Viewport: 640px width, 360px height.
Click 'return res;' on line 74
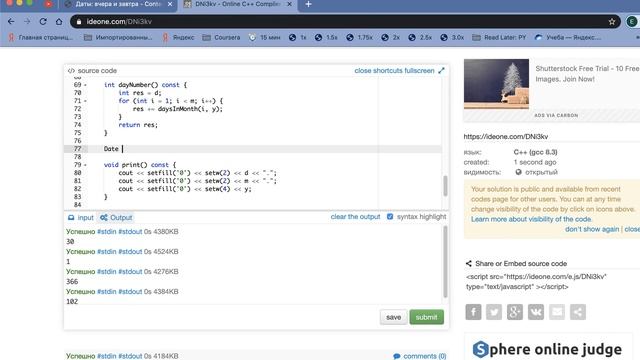138,125
